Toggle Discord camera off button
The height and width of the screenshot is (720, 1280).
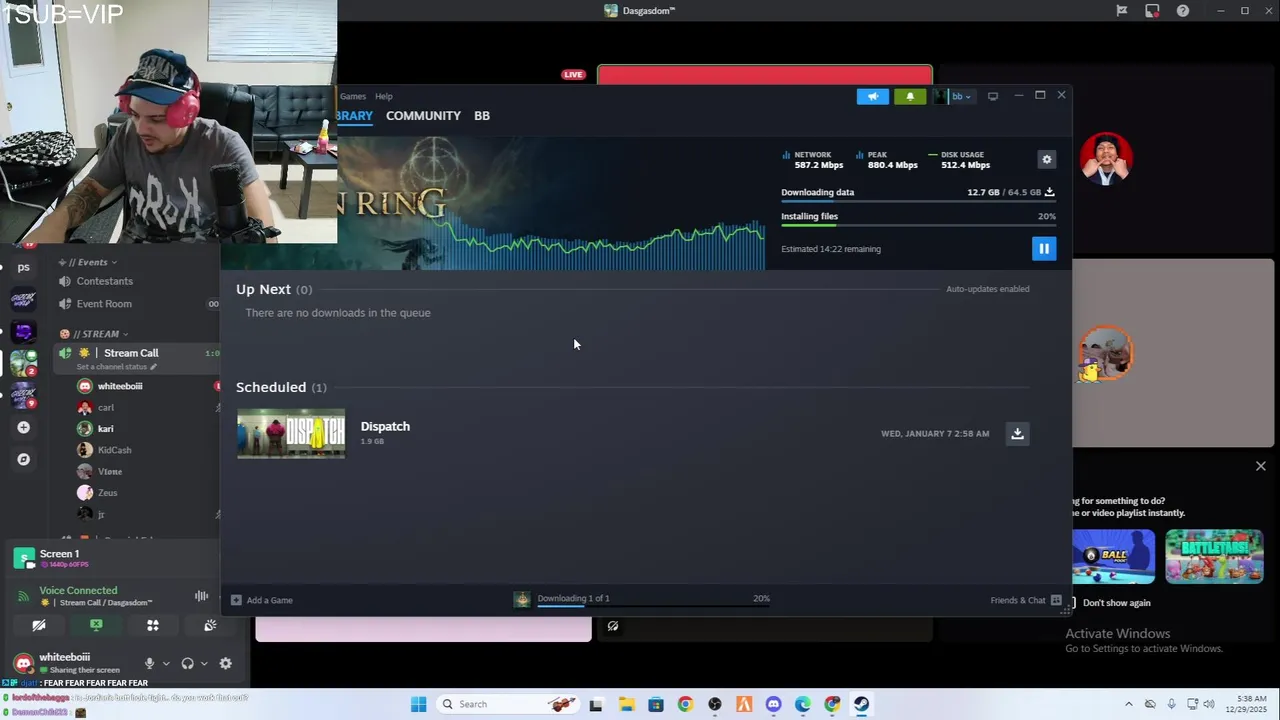pos(39,625)
